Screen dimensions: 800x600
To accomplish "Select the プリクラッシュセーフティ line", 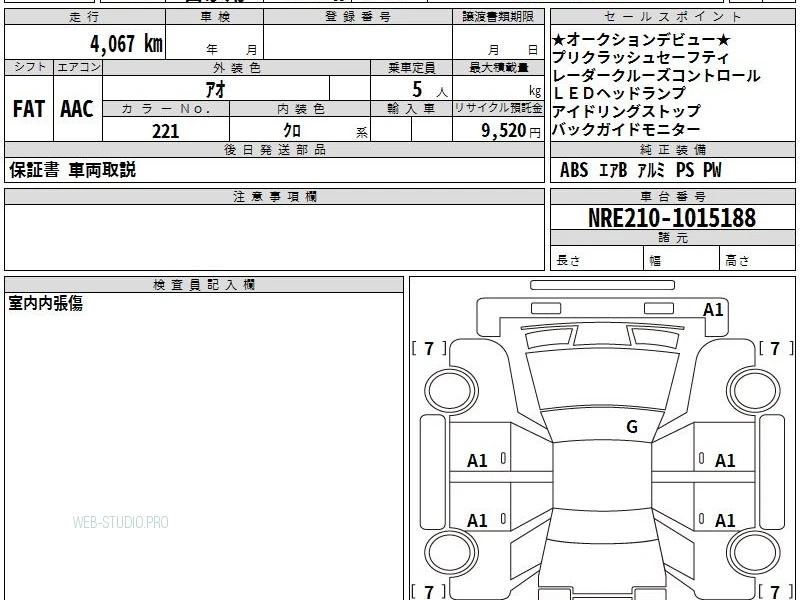I will [x=640, y=57].
